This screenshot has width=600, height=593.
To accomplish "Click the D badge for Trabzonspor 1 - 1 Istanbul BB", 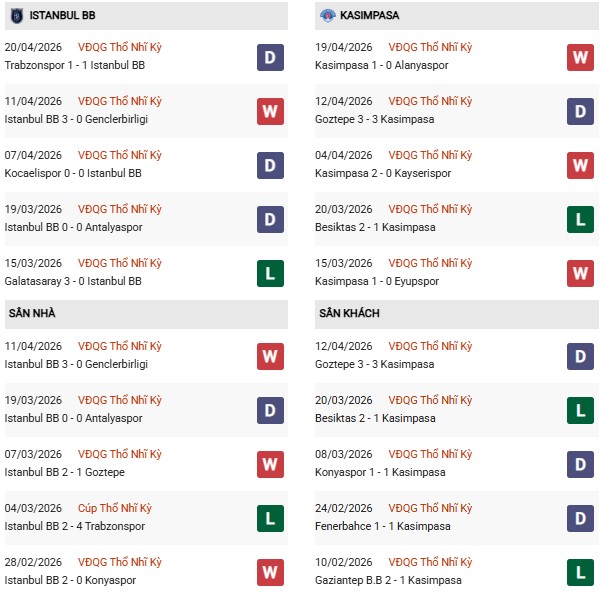I will coord(270,57).
